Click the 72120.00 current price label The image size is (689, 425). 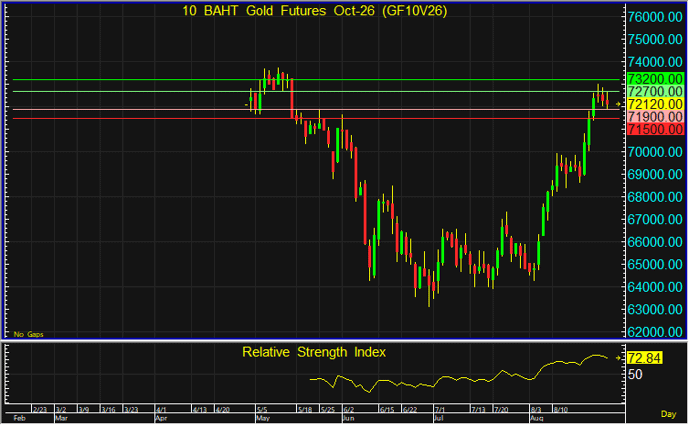(x=656, y=104)
